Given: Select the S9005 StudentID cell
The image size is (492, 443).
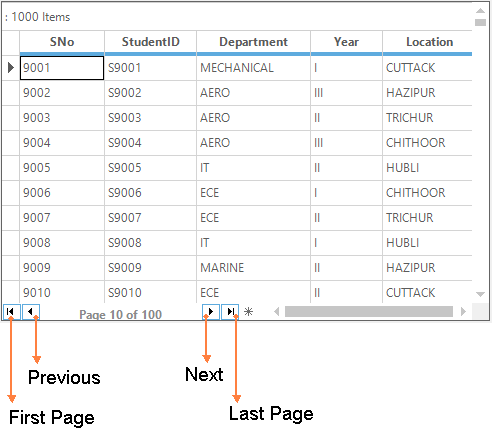Looking at the screenshot, I should click(151, 168).
